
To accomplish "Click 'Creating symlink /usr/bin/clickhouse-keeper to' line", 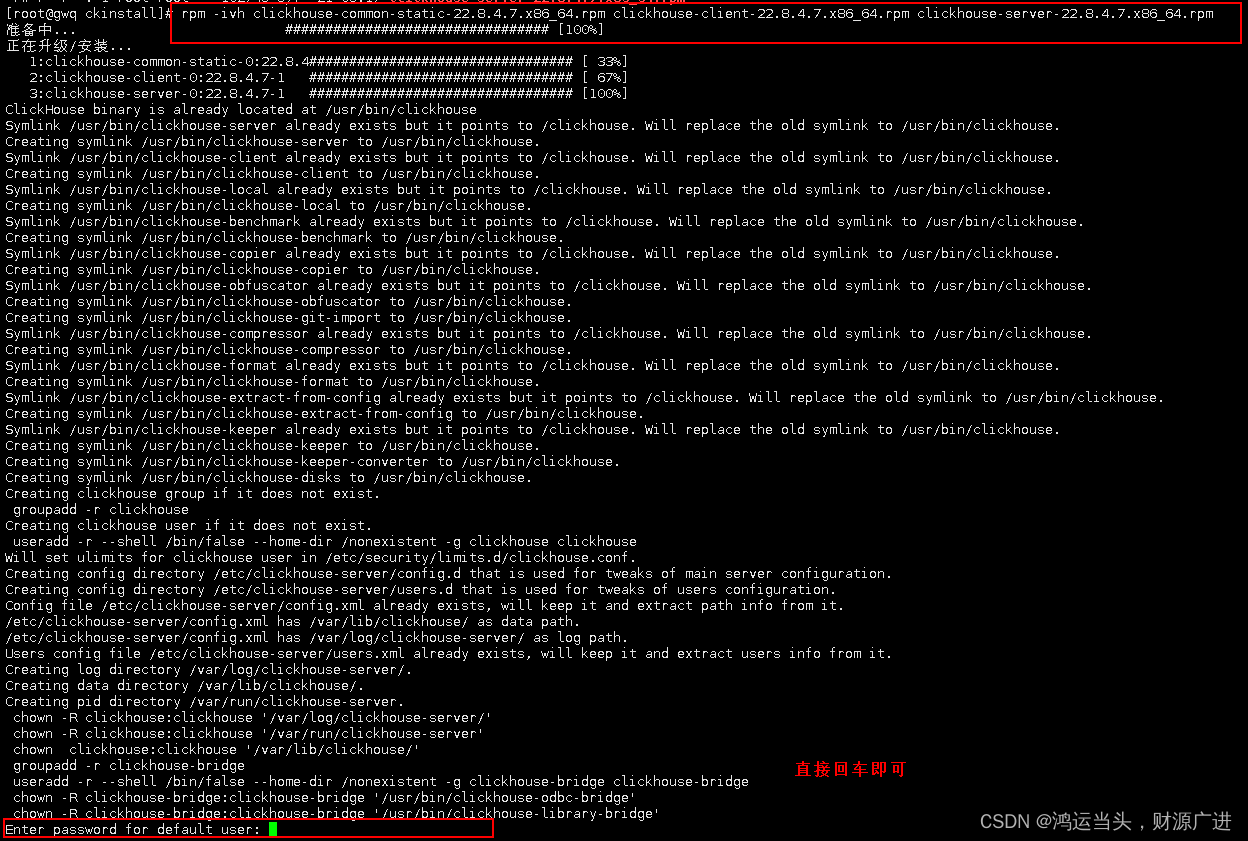I will (273, 445).
